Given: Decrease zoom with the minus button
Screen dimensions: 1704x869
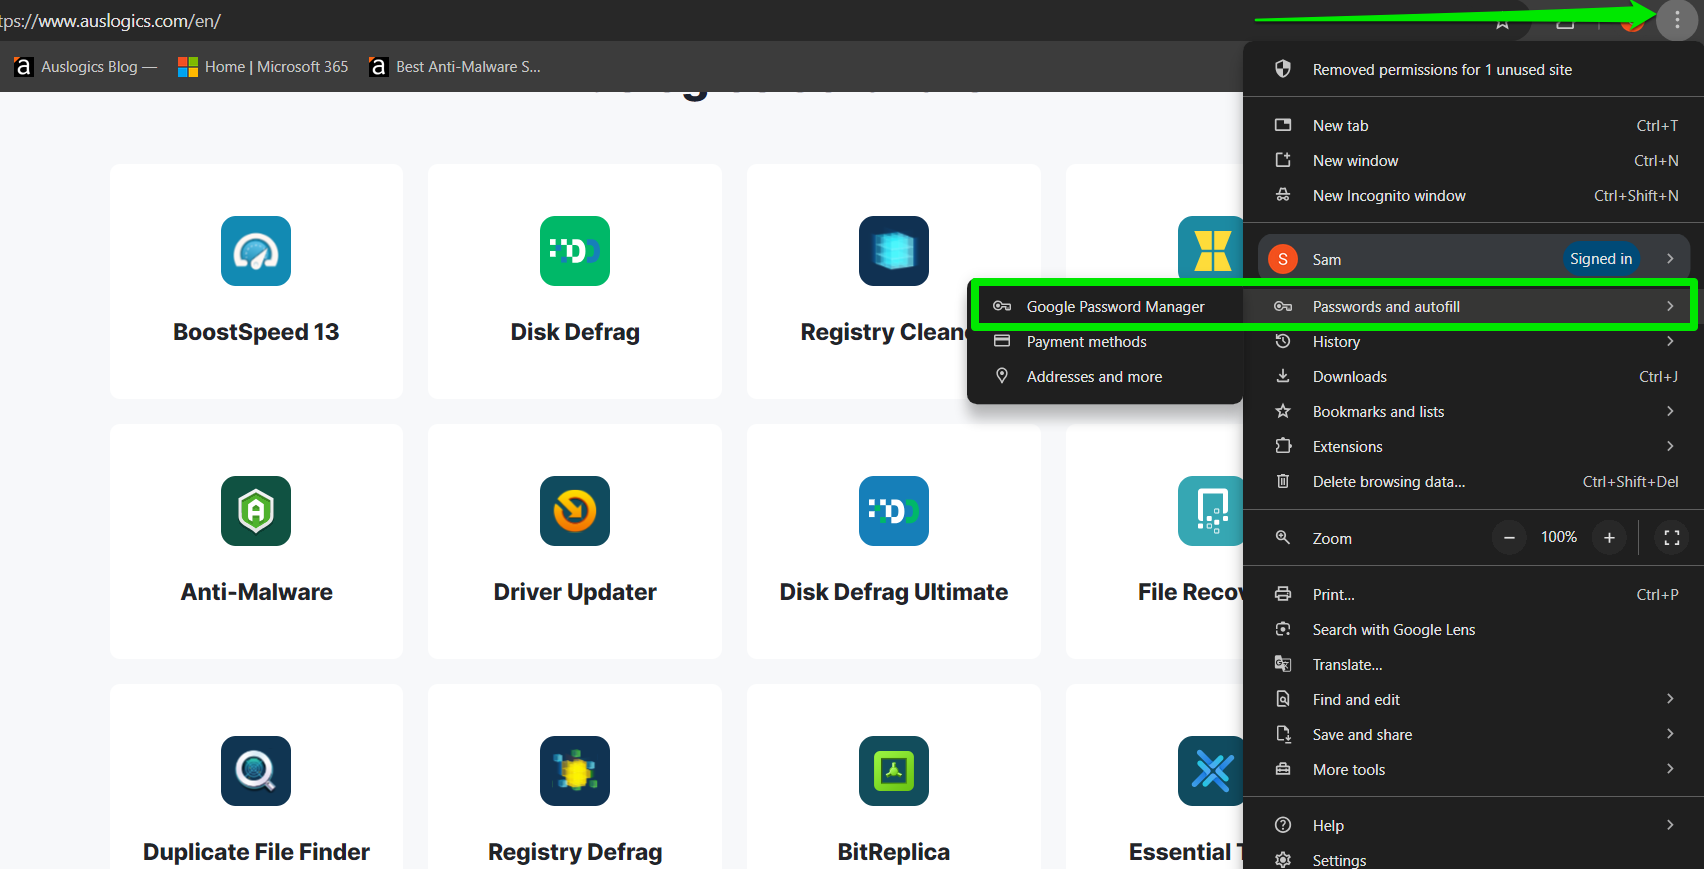Looking at the screenshot, I should (1509, 538).
